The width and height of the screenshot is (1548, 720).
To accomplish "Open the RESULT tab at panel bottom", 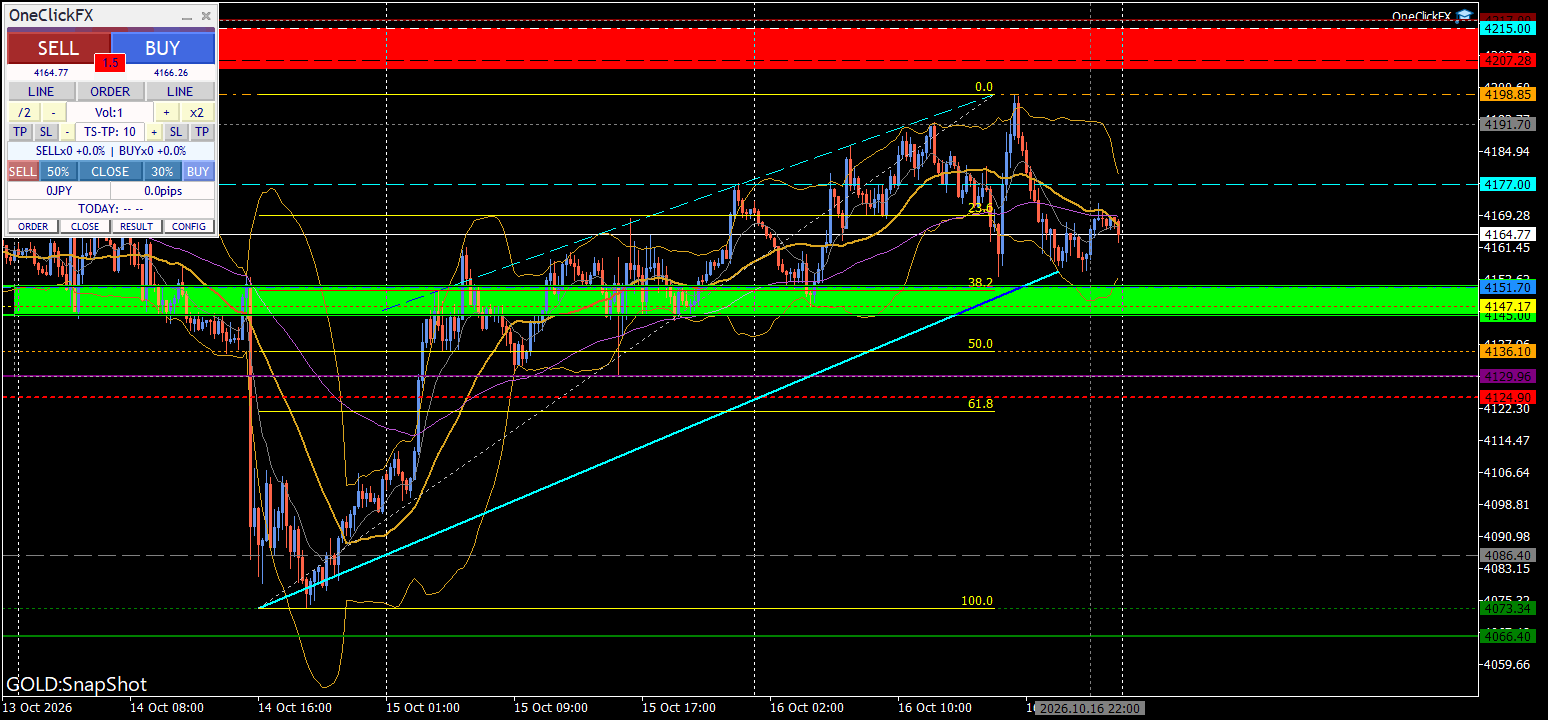I will 137,226.
